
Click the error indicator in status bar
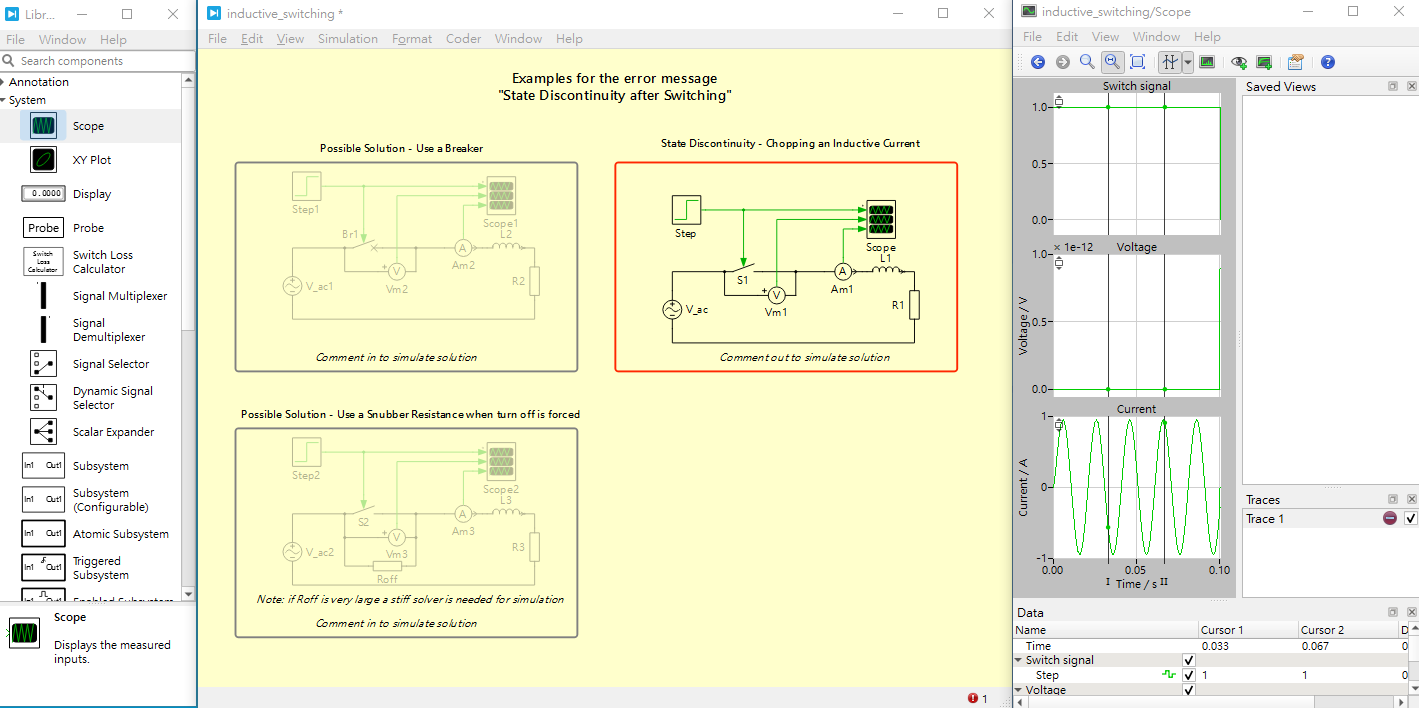977,698
